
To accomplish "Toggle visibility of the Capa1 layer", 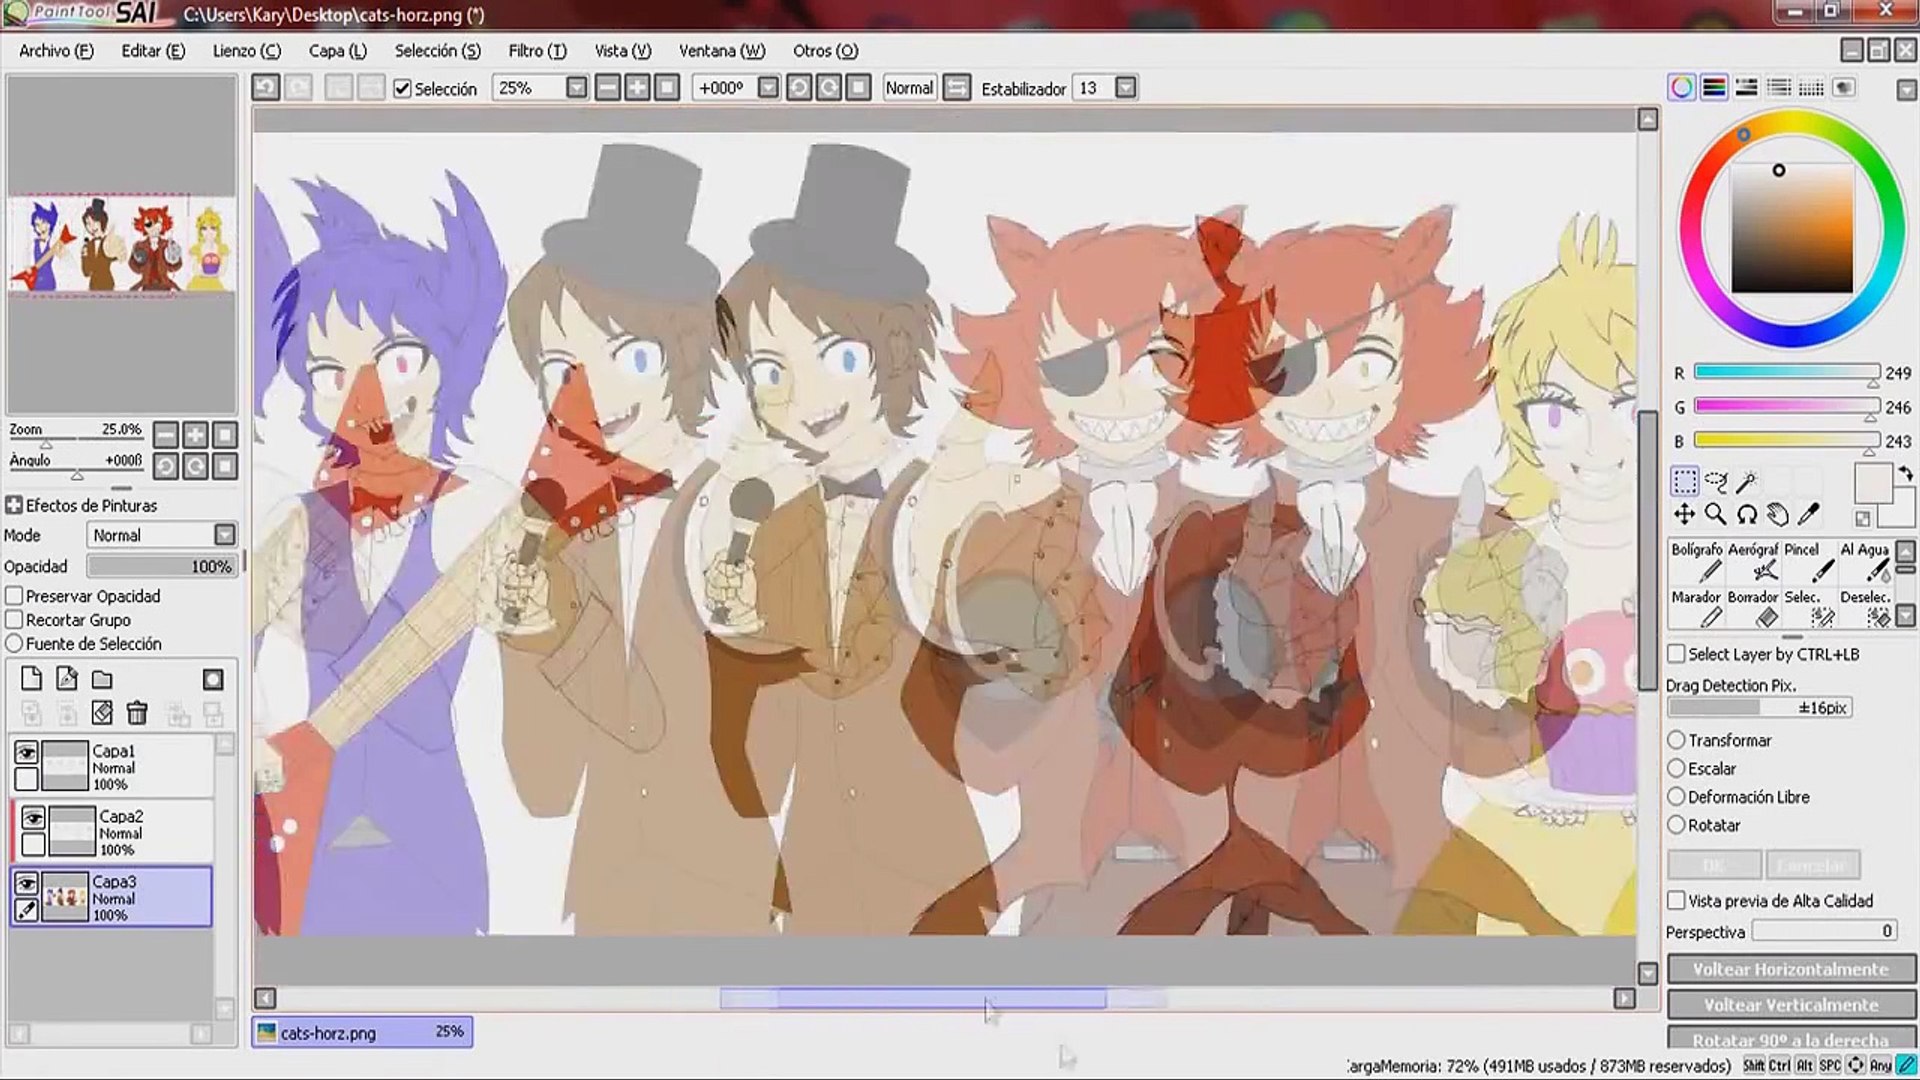I will pyautogui.click(x=26, y=753).
